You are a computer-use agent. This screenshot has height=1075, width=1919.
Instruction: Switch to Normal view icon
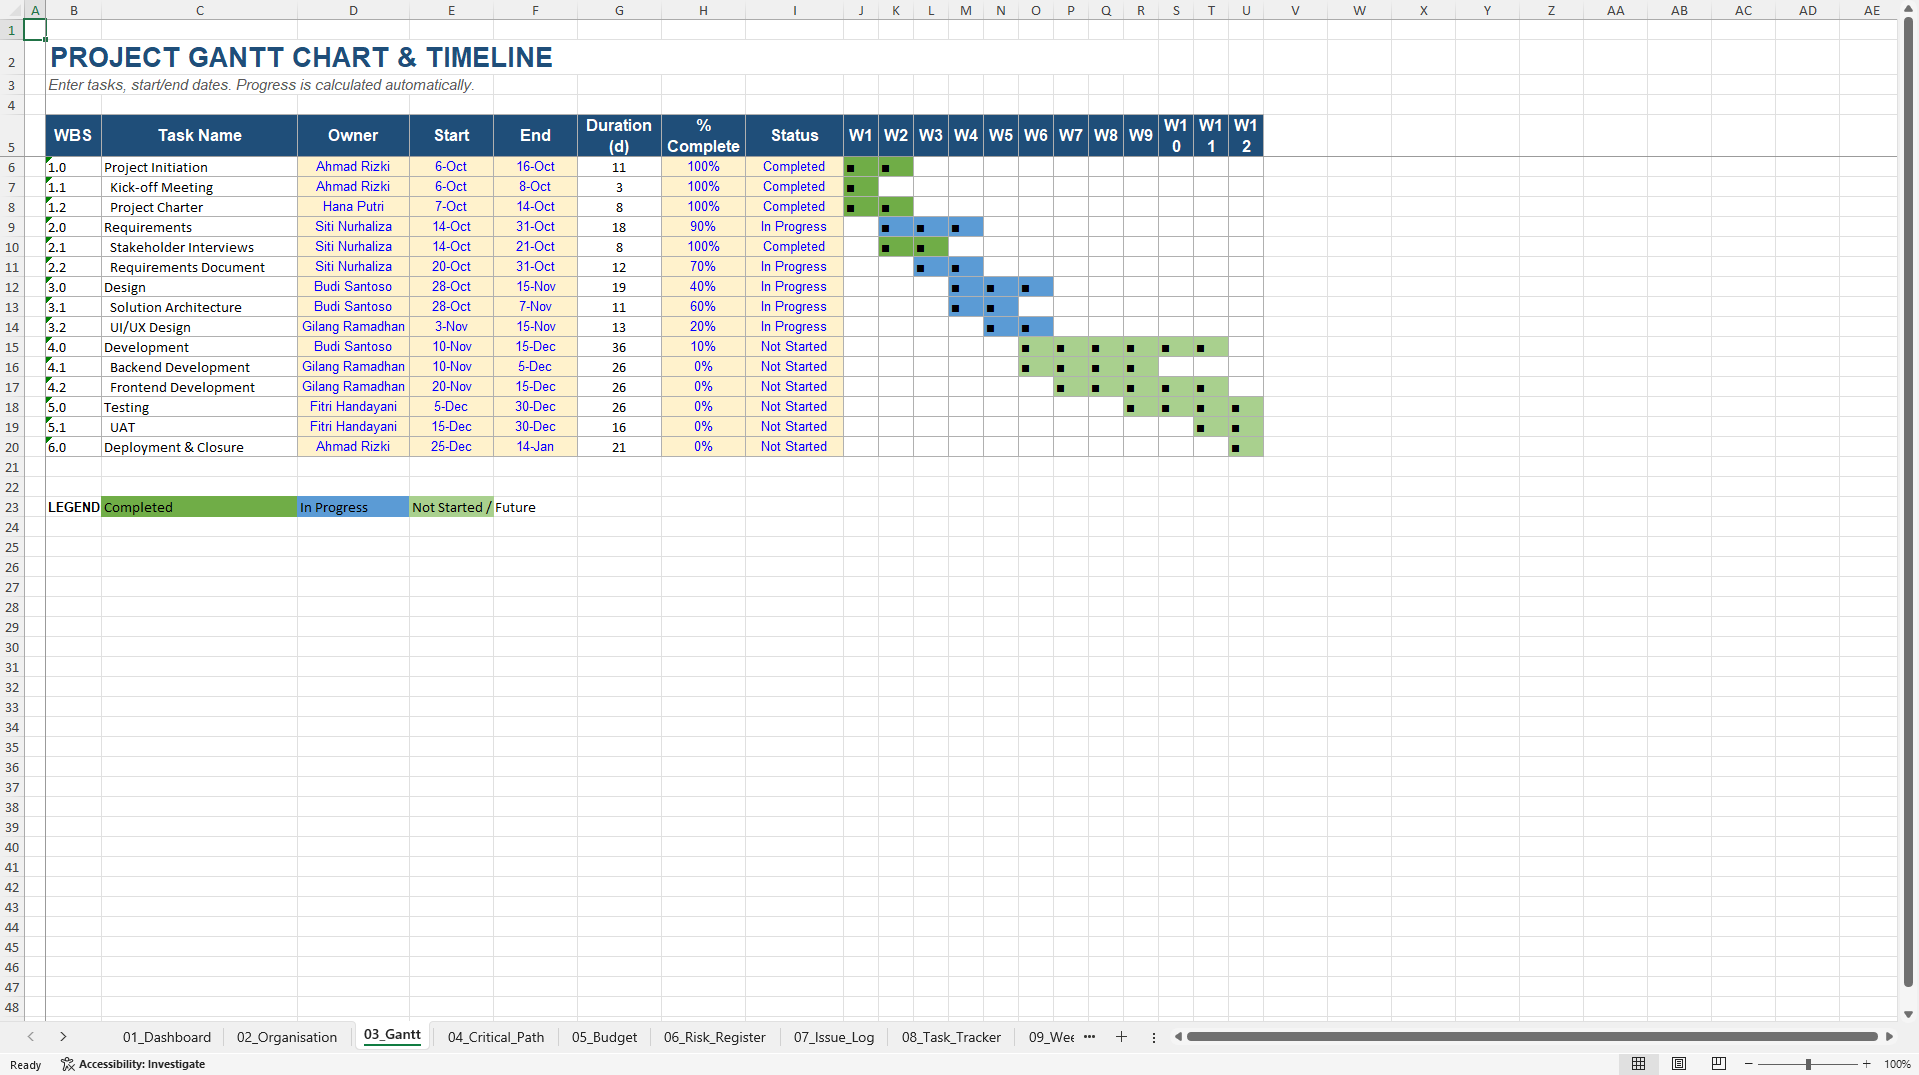[1638, 1064]
